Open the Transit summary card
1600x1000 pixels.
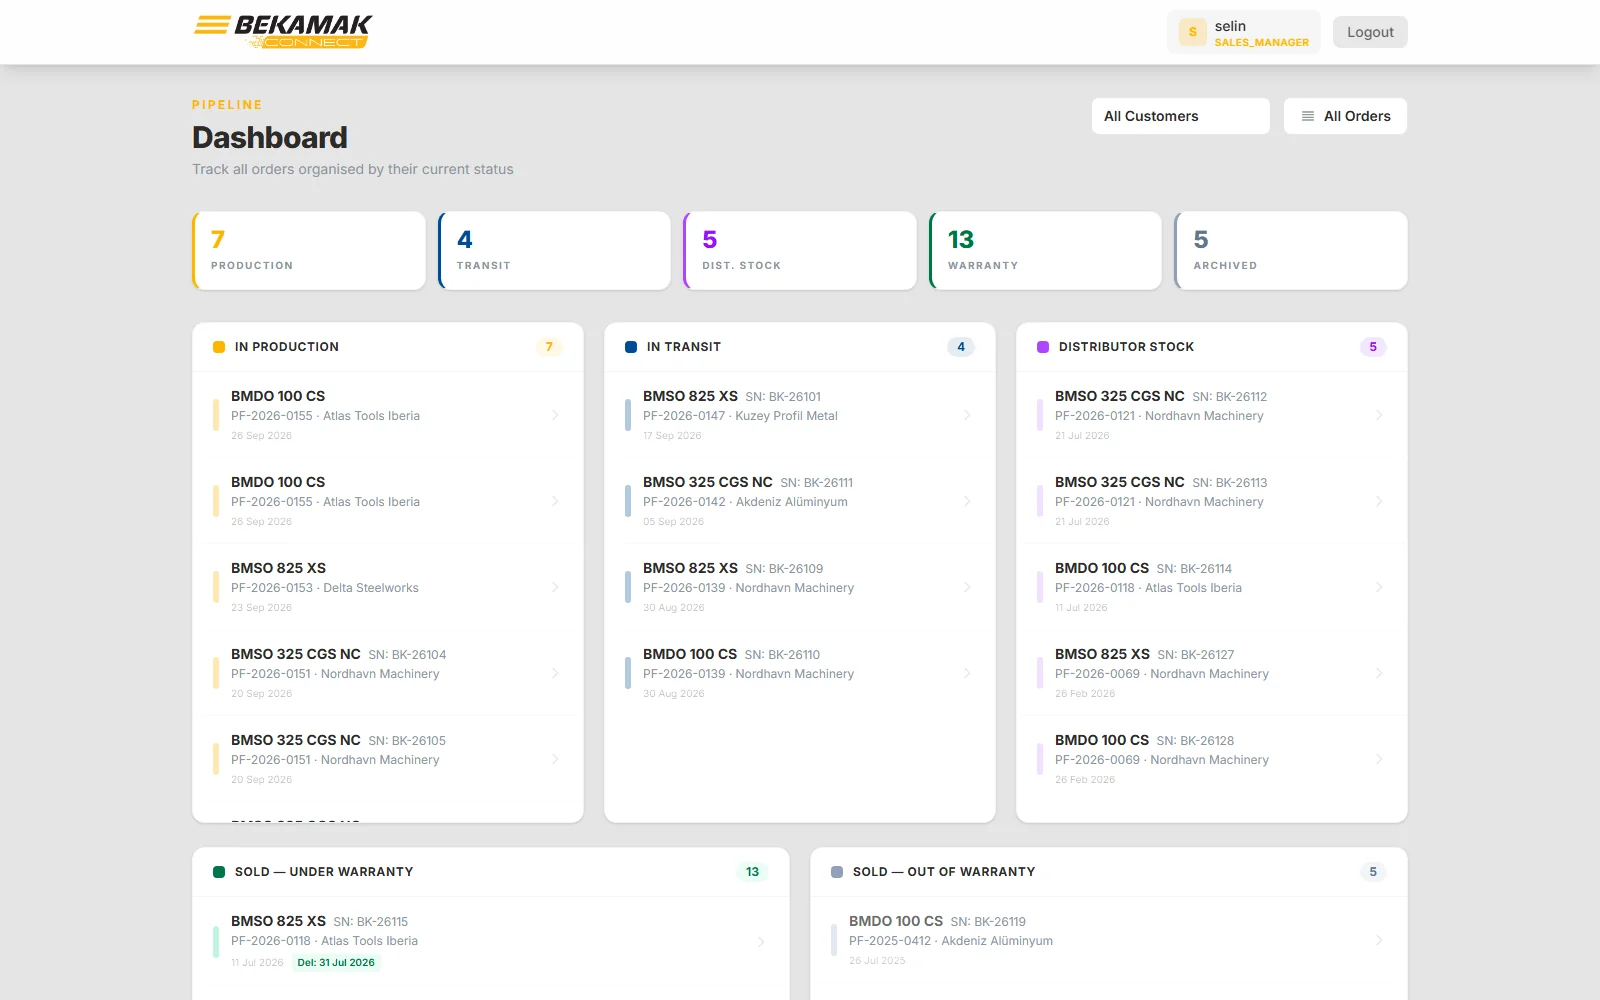point(554,251)
